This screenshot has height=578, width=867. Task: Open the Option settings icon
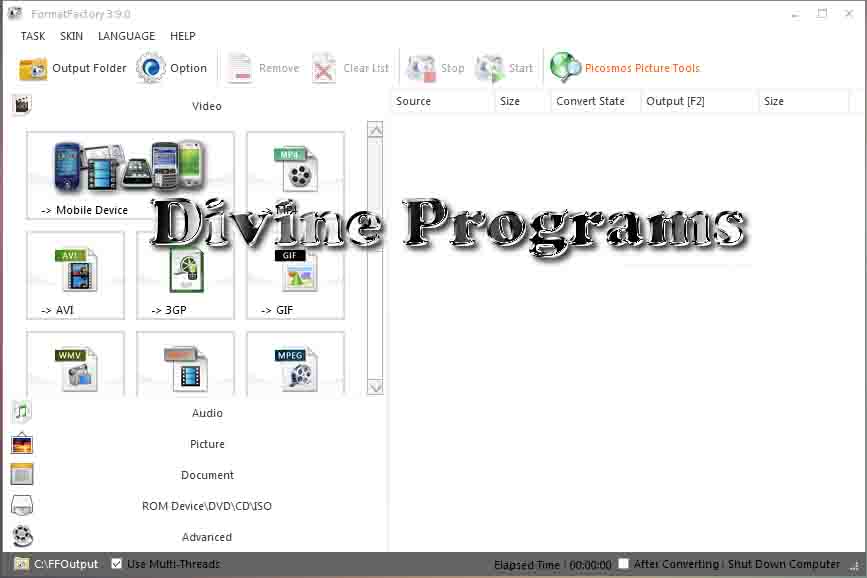coord(150,68)
